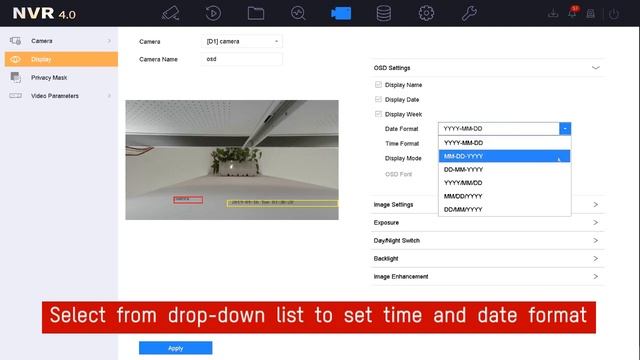Click the Date Format field showing YYYY-MM-DD

pyautogui.click(x=499, y=129)
